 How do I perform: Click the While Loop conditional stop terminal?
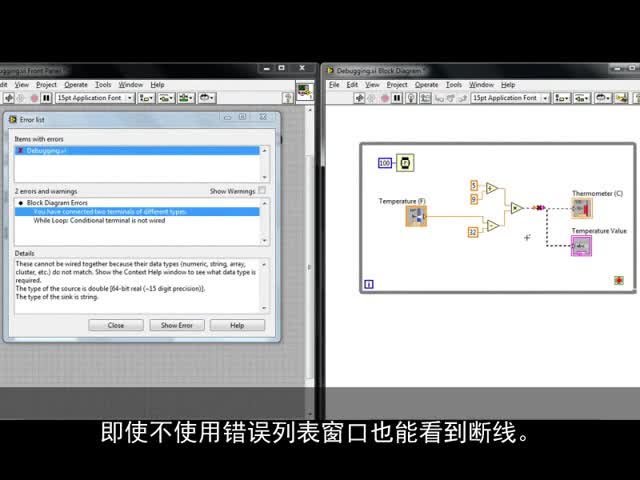click(619, 280)
